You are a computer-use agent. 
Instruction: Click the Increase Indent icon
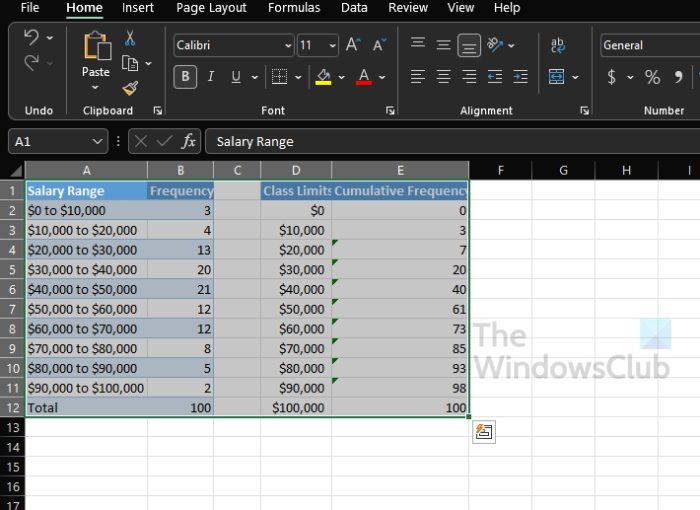tap(520, 77)
